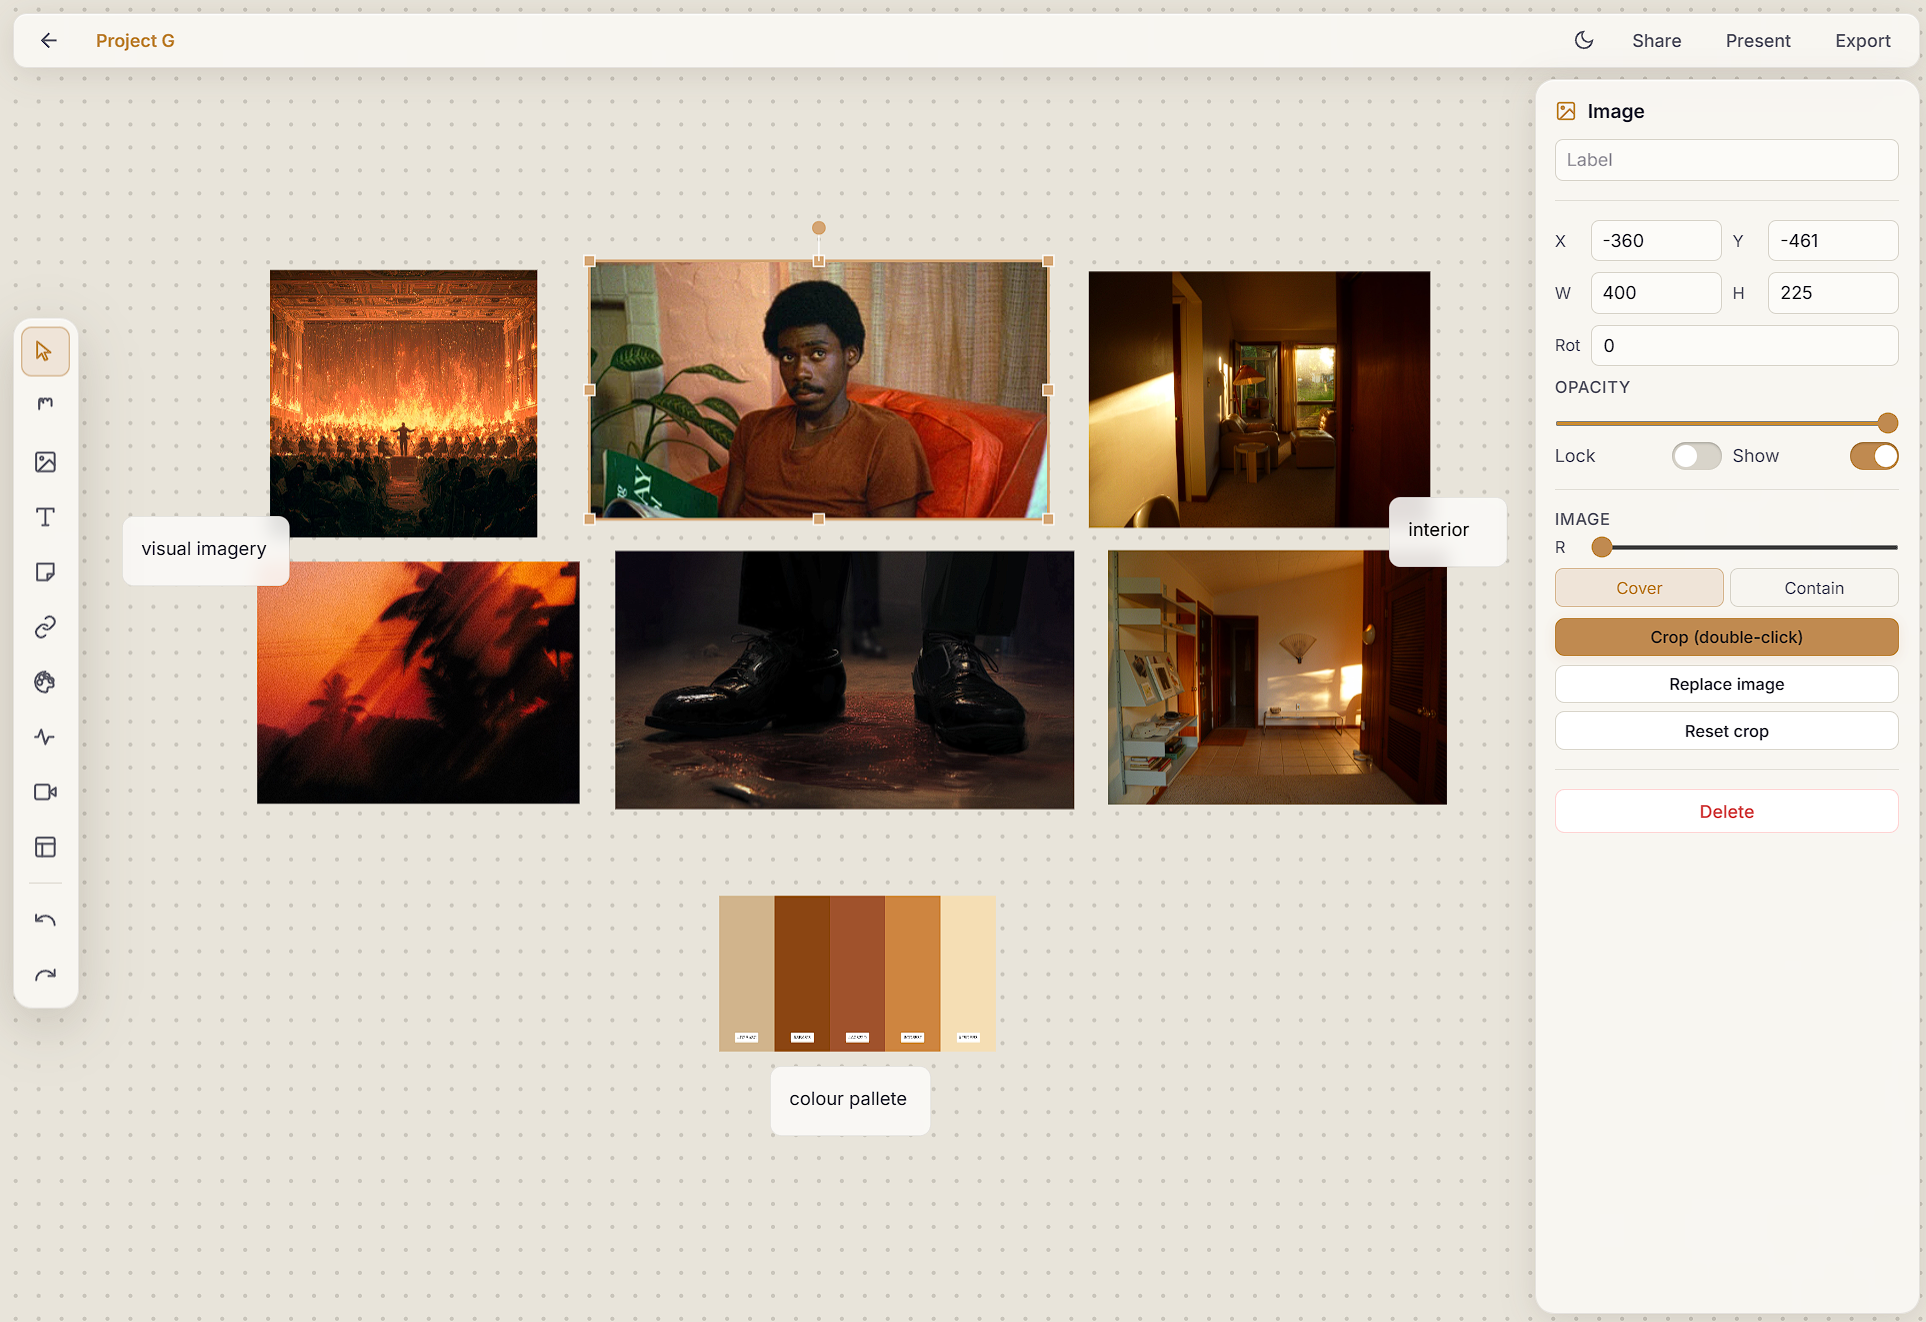Select the Text tool

(x=45, y=517)
